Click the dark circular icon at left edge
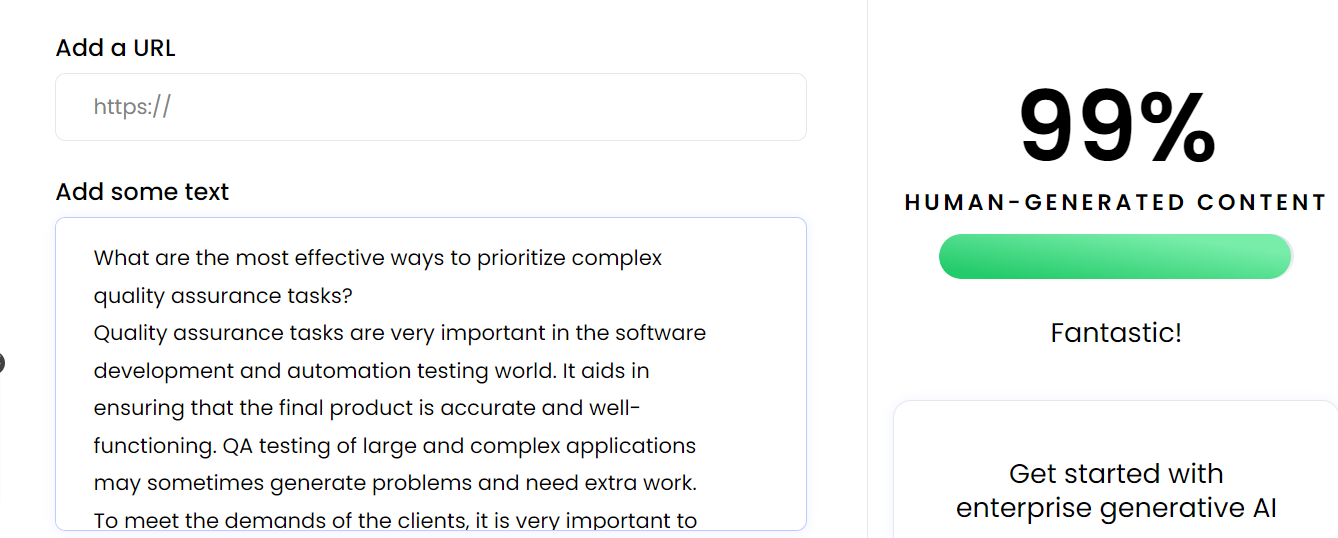Viewport: 1338px width, 538px height. 1,363
